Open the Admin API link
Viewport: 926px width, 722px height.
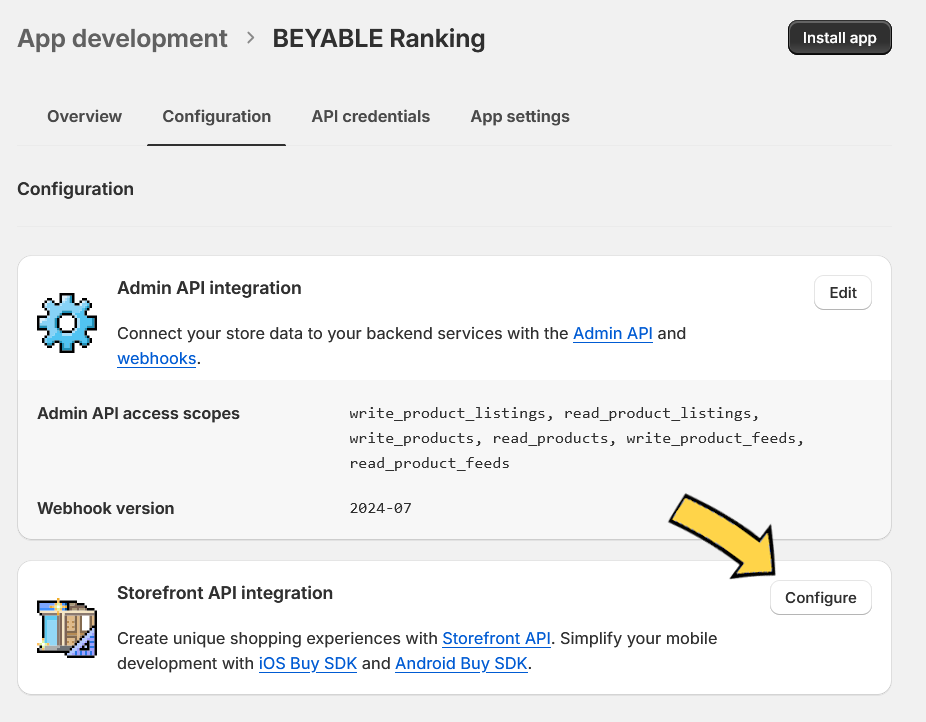click(612, 334)
